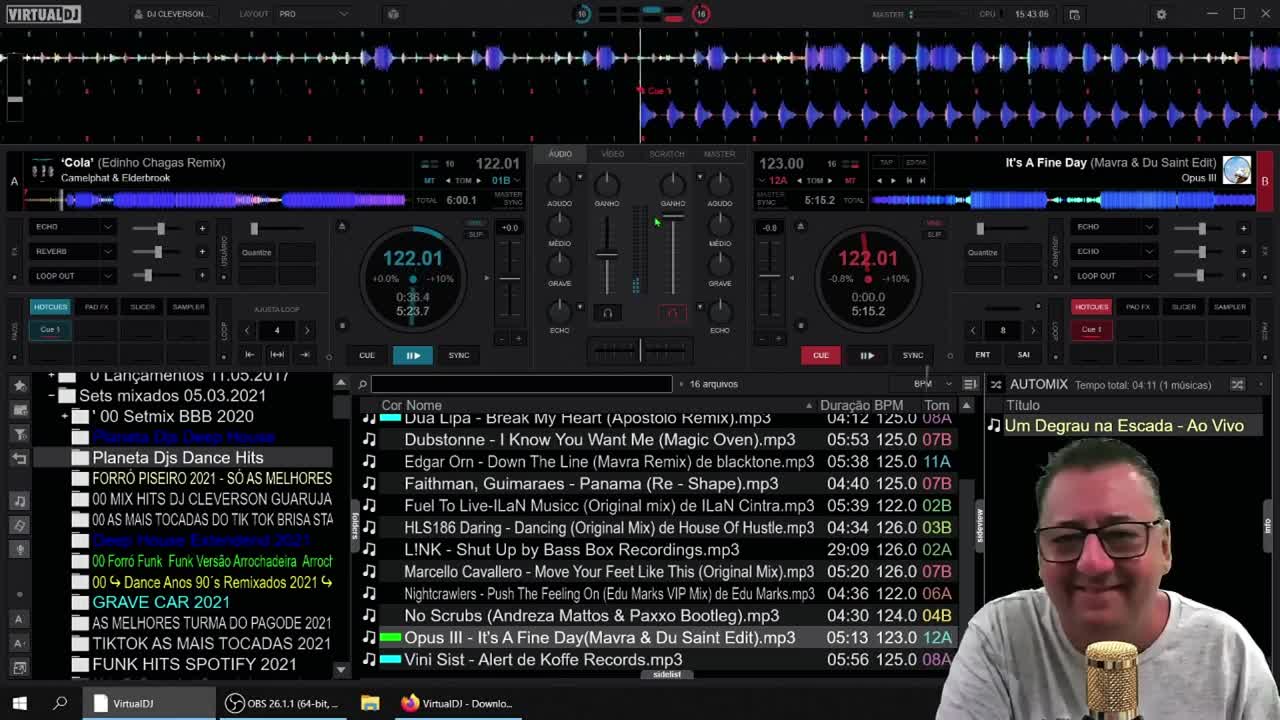This screenshot has width=1280, height=720.
Task: Click the plus button beside deck A REVERB effect
Action: click(202, 252)
